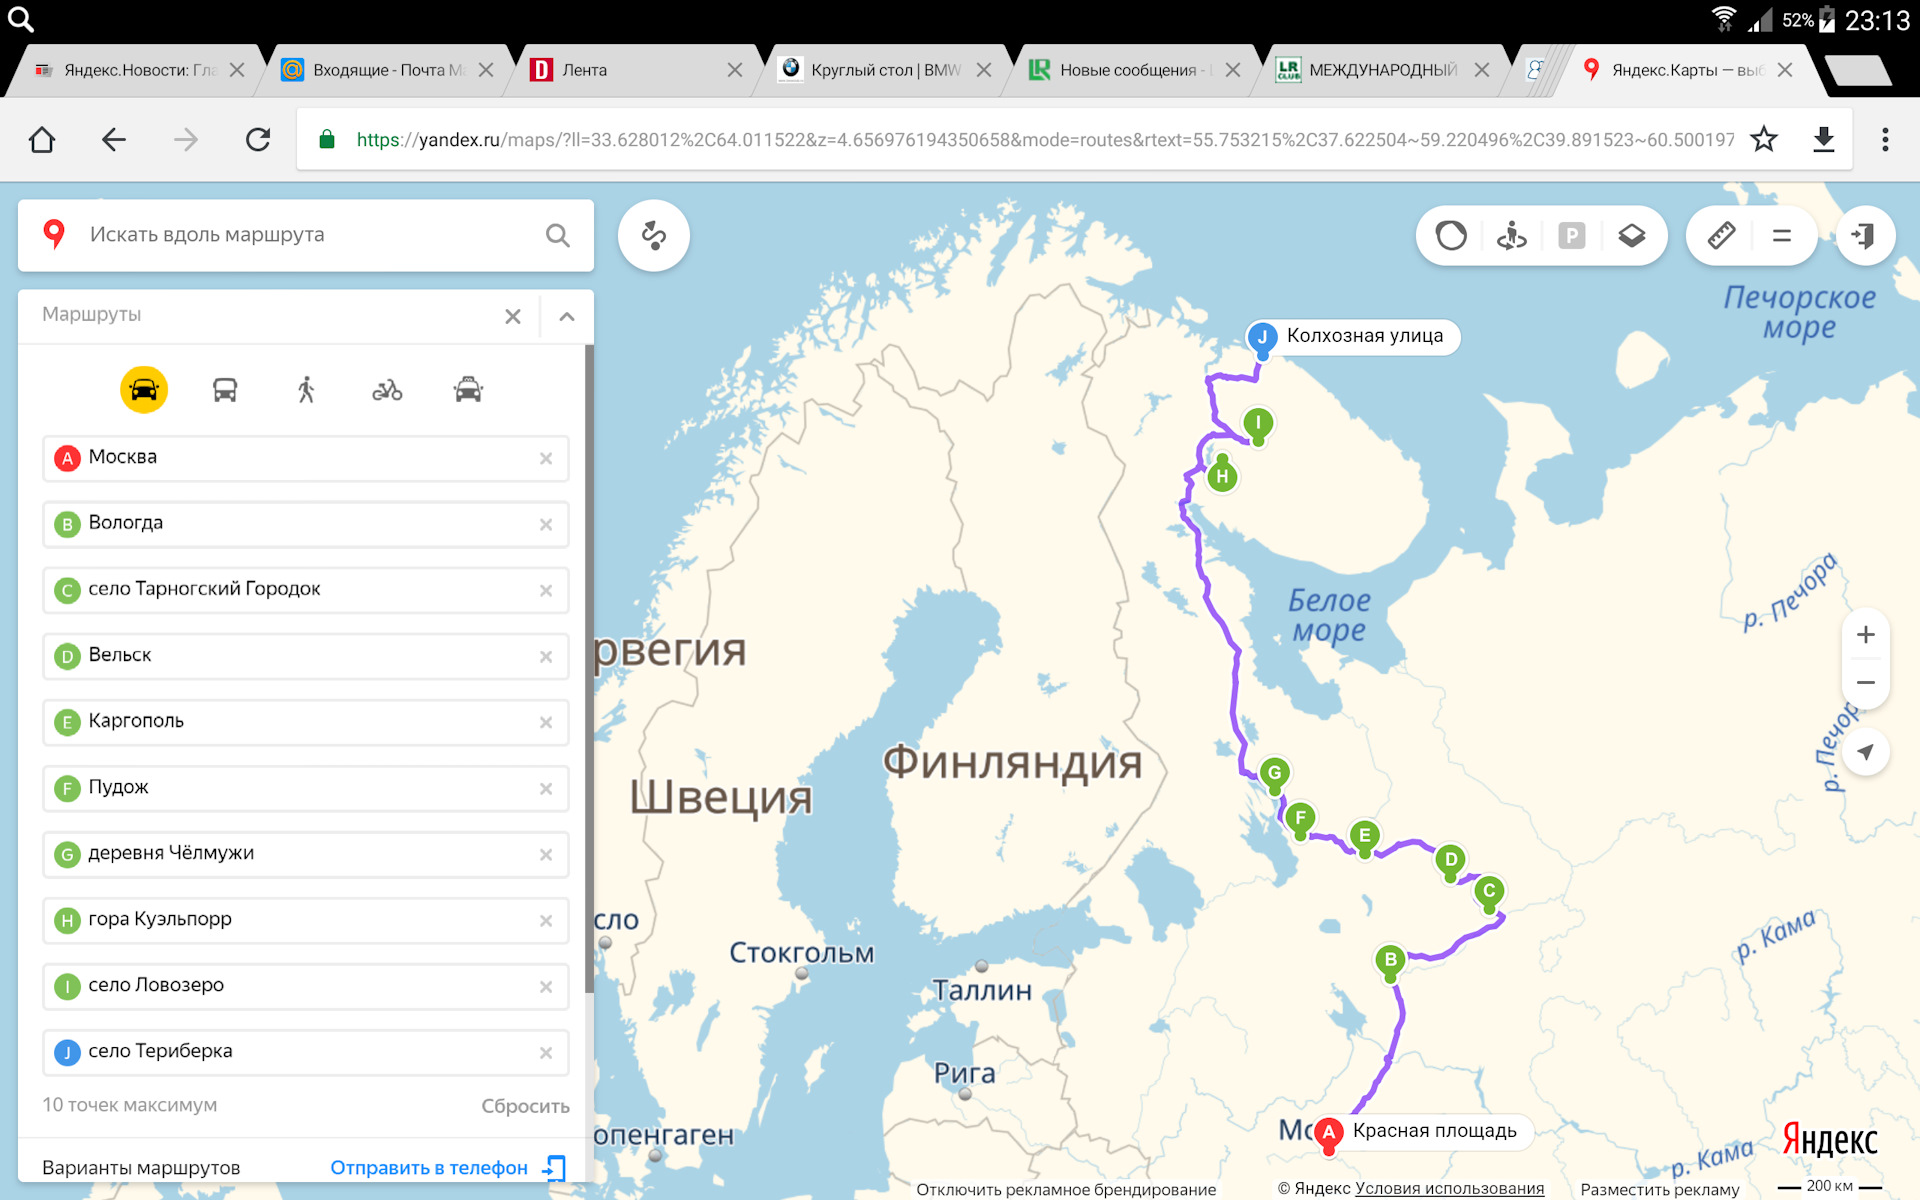Click the my location arrow button
1920x1200 pixels.
pos(1865,752)
